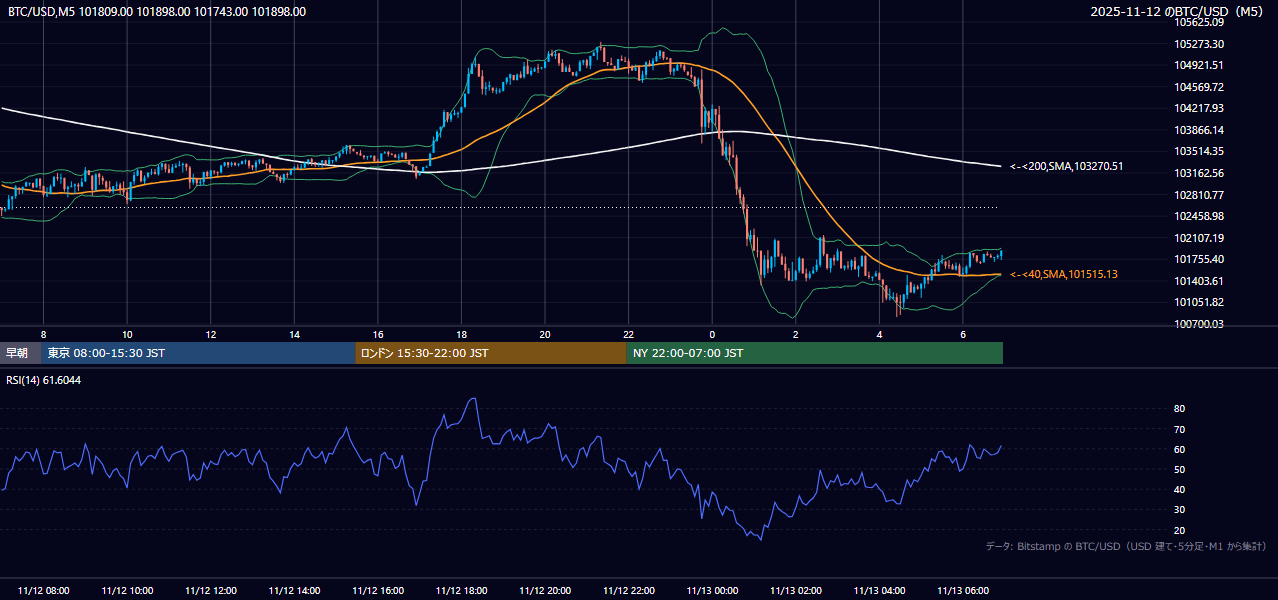Click bottom time label 11/12 12:00
1278x600 pixels.
coord(211,591)
